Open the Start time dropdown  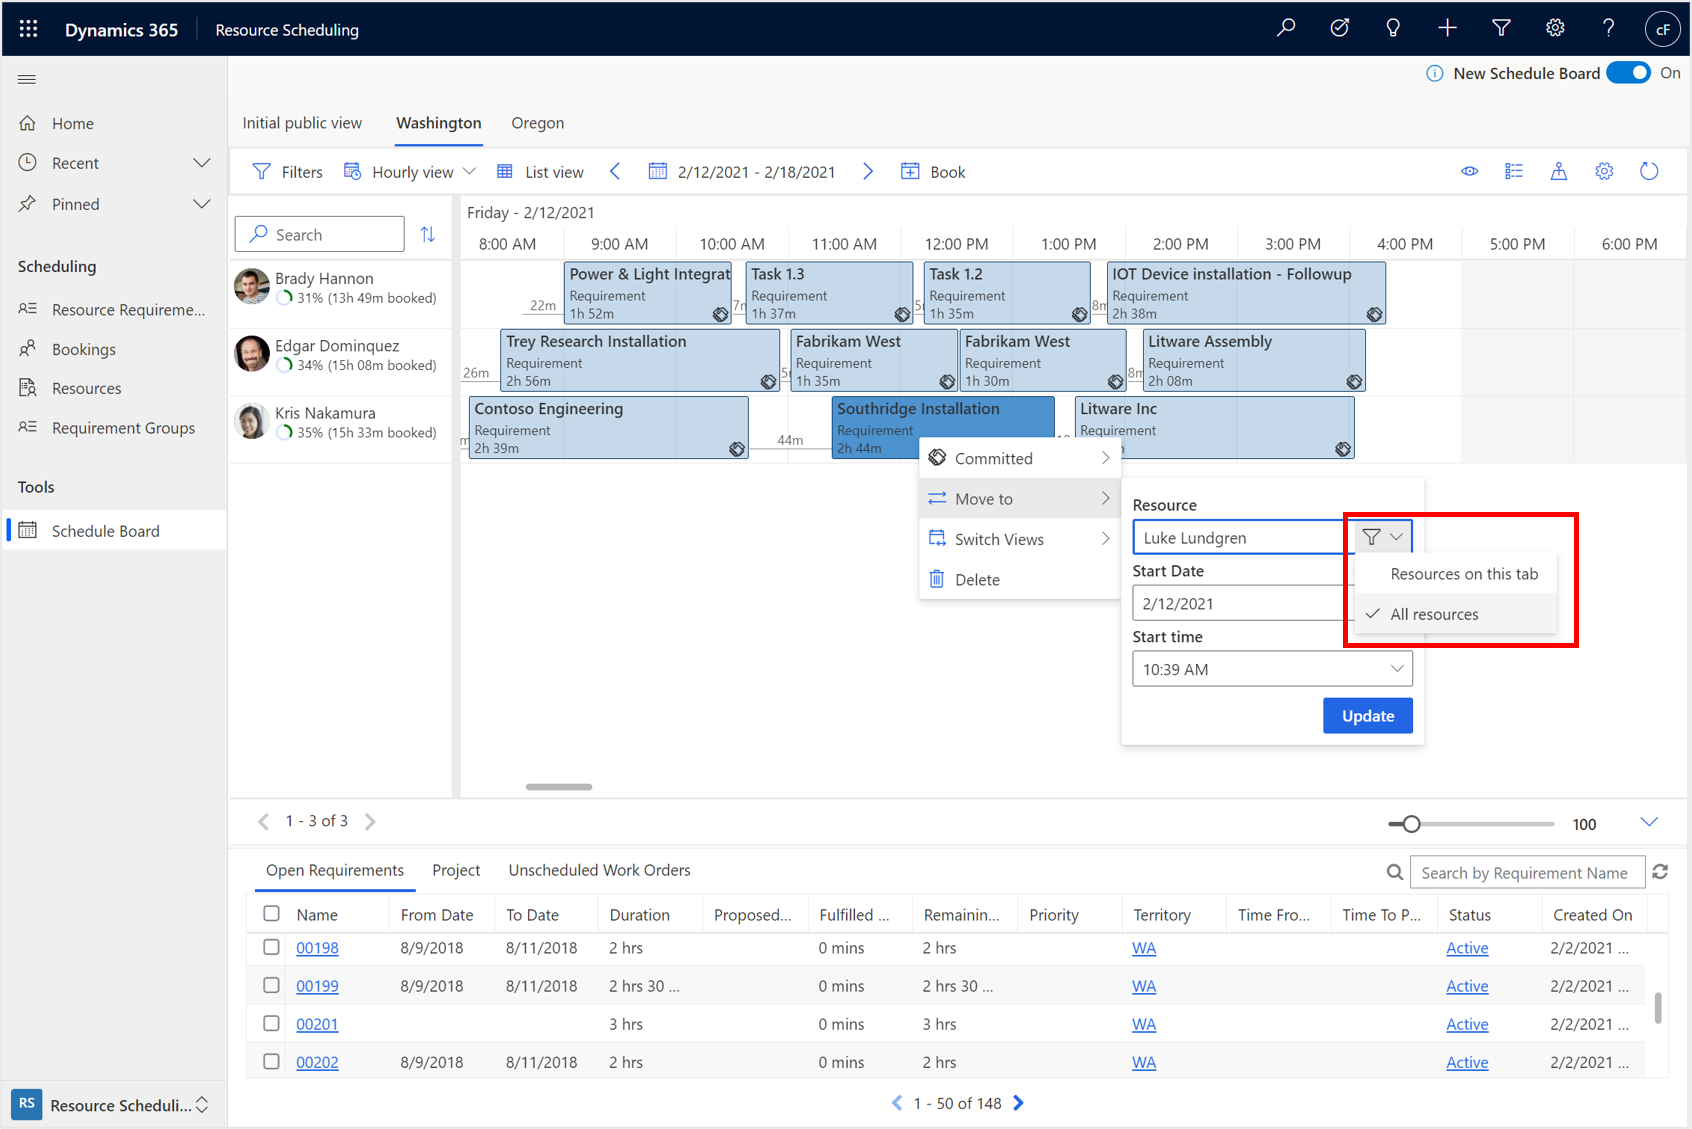(1272, 669)
